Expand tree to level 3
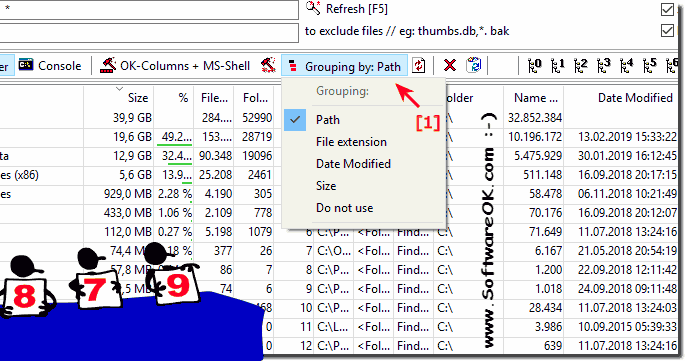 [603, 66]
